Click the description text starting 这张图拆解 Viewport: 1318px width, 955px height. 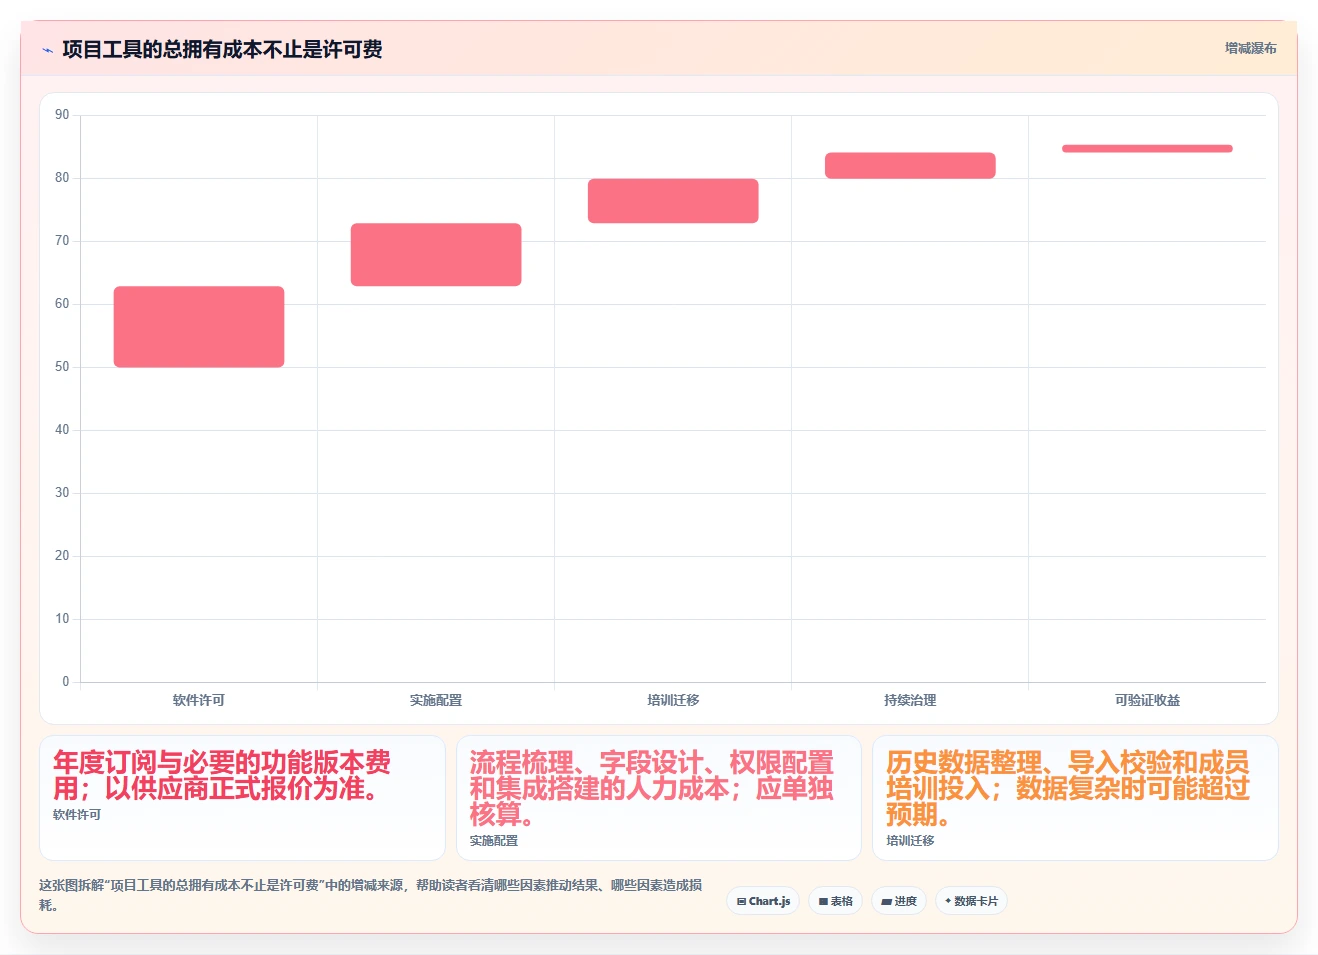pos(371,895)
